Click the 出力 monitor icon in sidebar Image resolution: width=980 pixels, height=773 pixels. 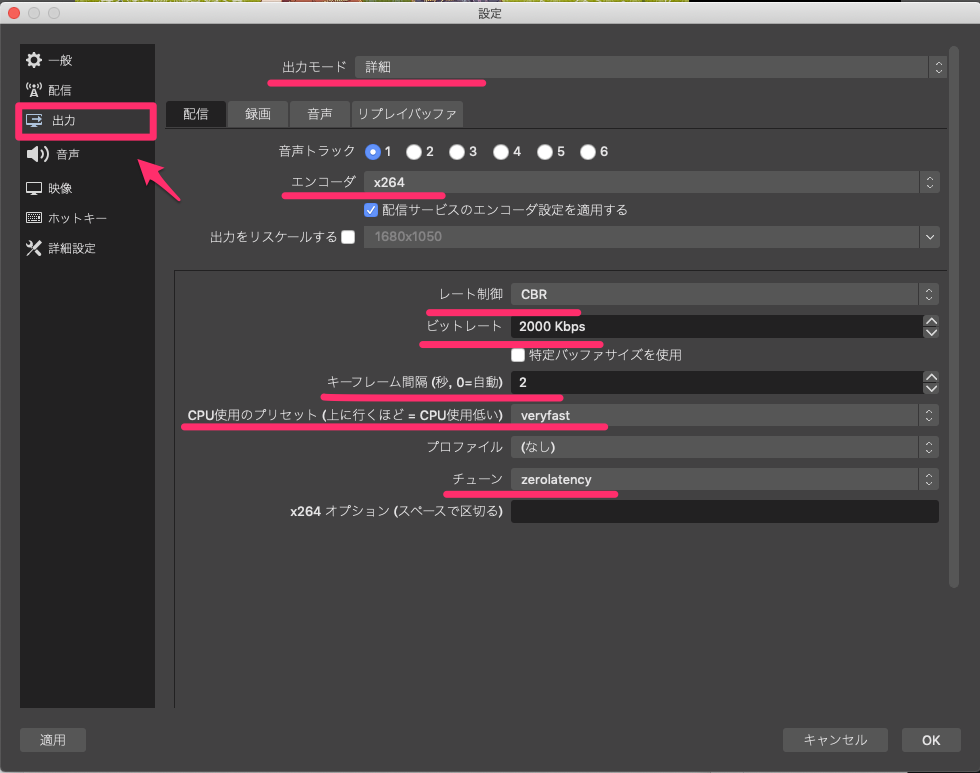(34, 120)
